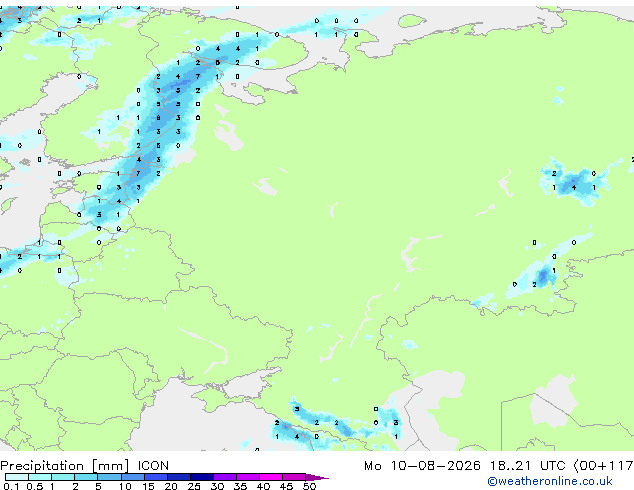Click the '25' legend scale label

194,486
